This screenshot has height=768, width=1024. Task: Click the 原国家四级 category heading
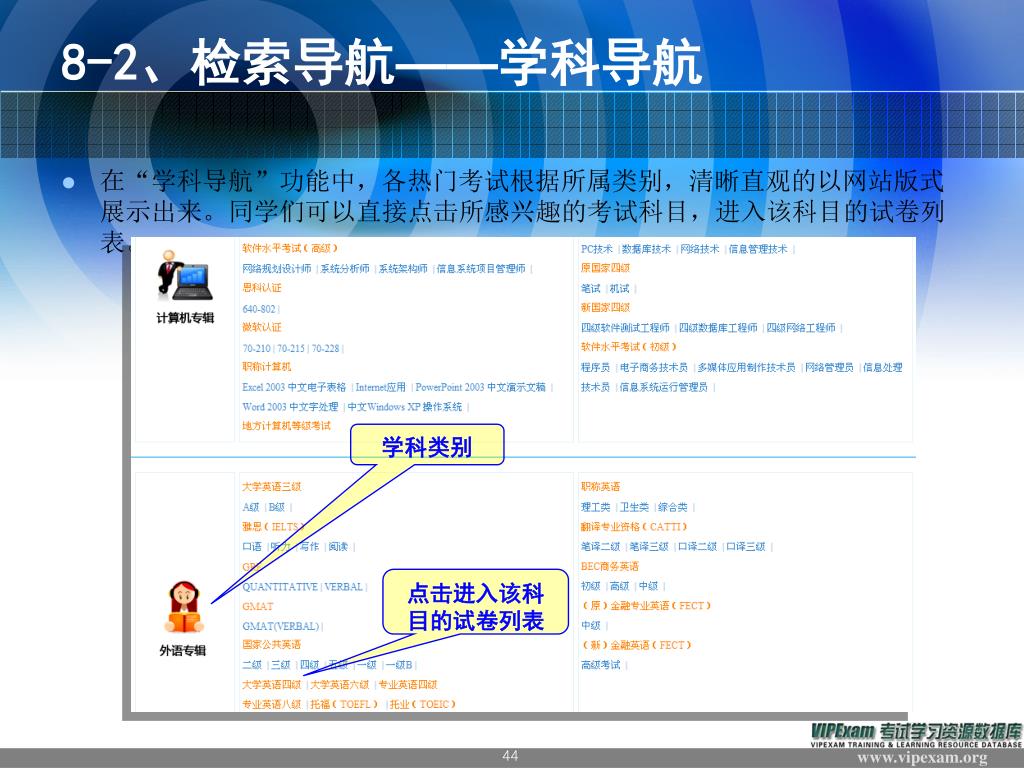tap(605, 268)
